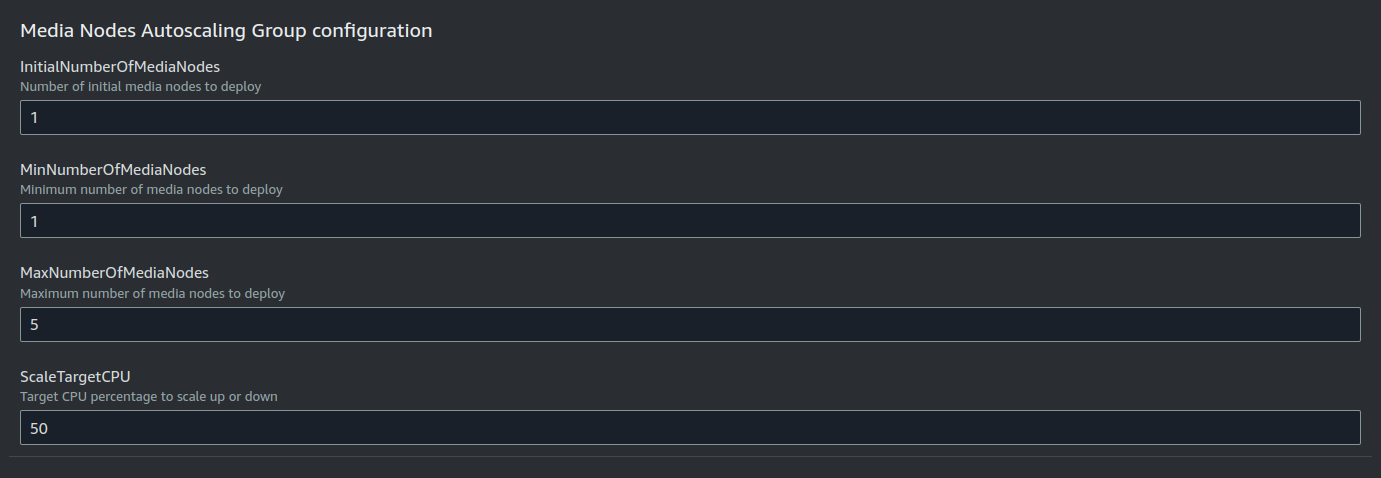Select the MaxNumberOfMediaNodes label

[114, 273]
